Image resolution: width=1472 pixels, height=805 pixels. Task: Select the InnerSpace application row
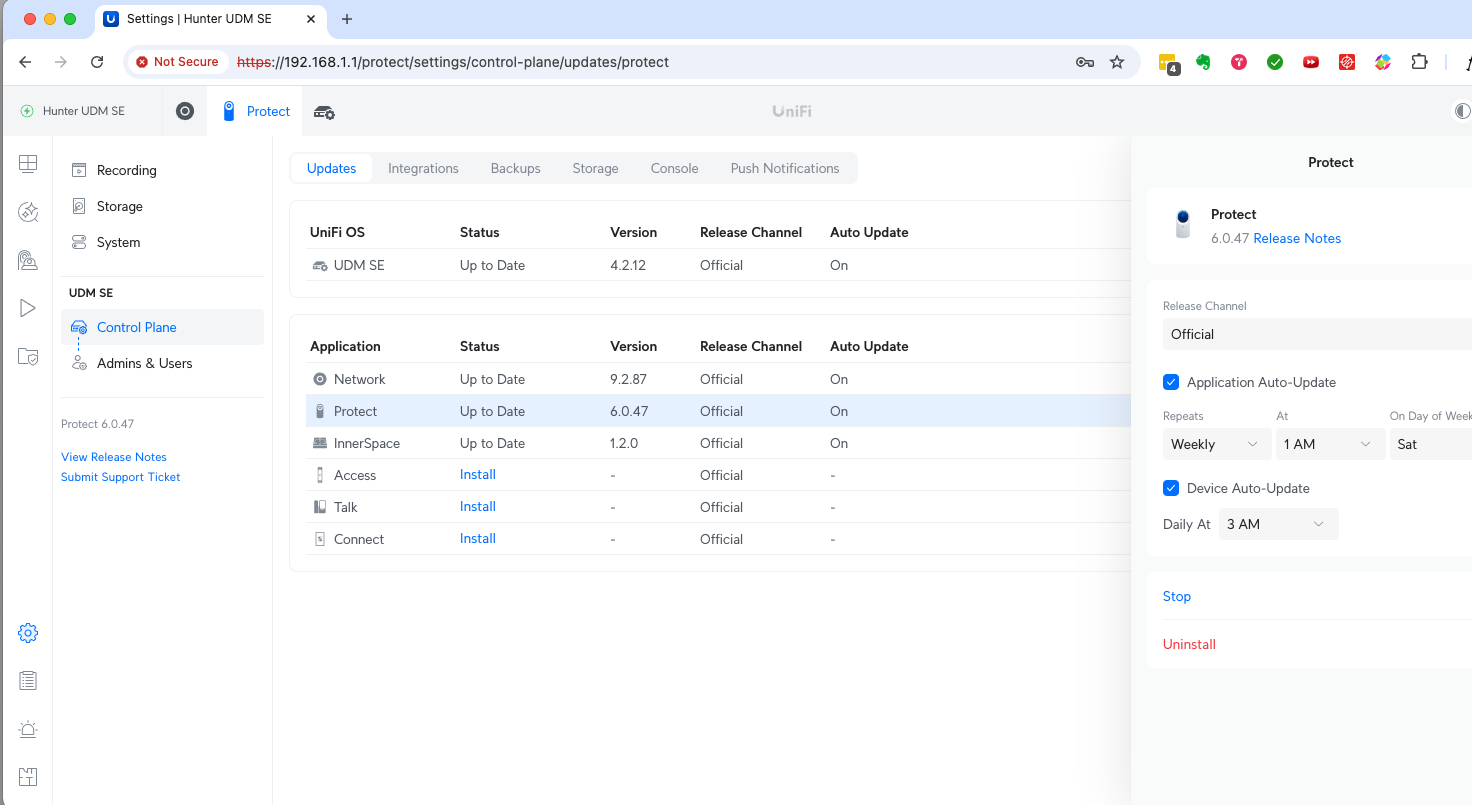718,443
